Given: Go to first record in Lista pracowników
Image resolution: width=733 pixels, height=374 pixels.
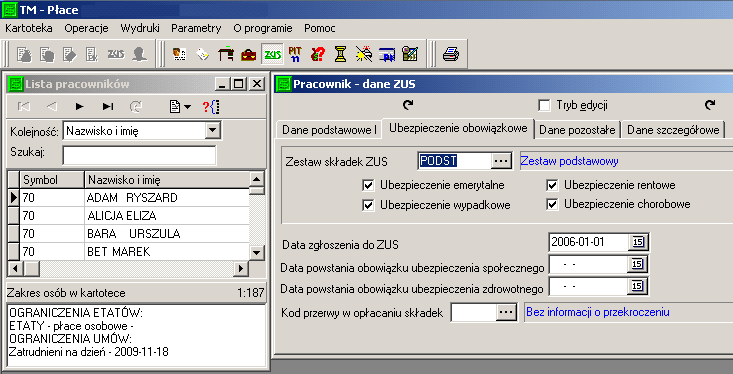Looking at the screenshot, I should (x=23, y=107).
